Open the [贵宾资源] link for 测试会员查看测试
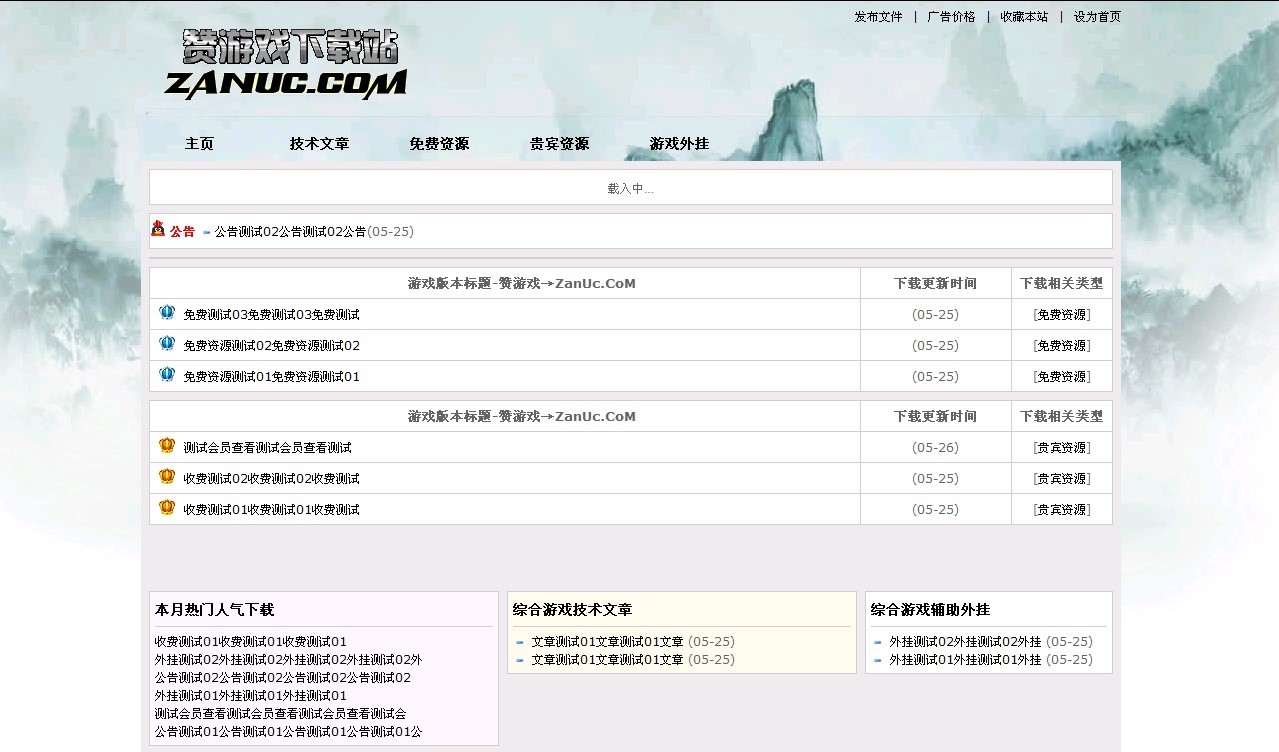 [x=1061, y=446]
